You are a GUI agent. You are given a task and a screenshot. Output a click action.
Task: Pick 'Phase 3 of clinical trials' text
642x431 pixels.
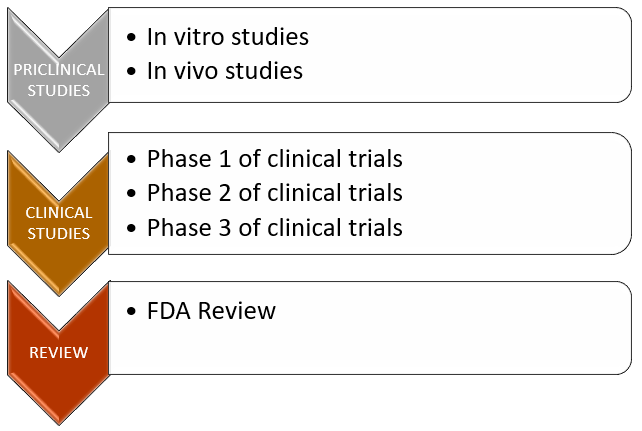click(x=274, y=227)
